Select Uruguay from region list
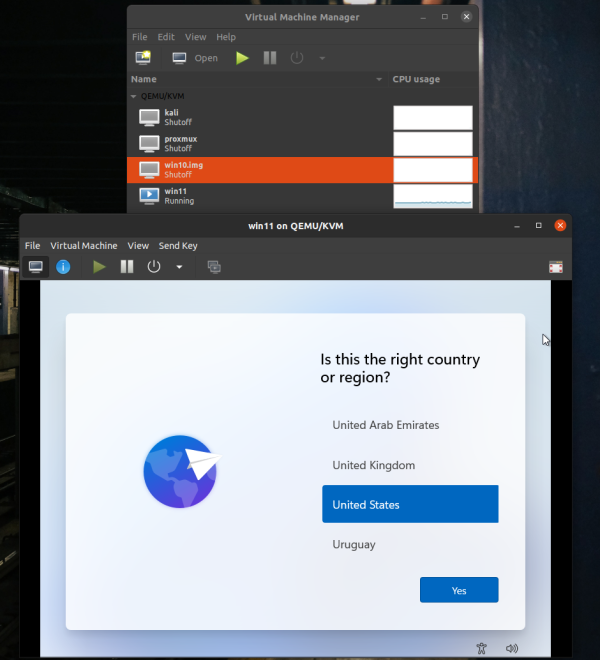Screen dimensions: 600x660 point(410,544)
